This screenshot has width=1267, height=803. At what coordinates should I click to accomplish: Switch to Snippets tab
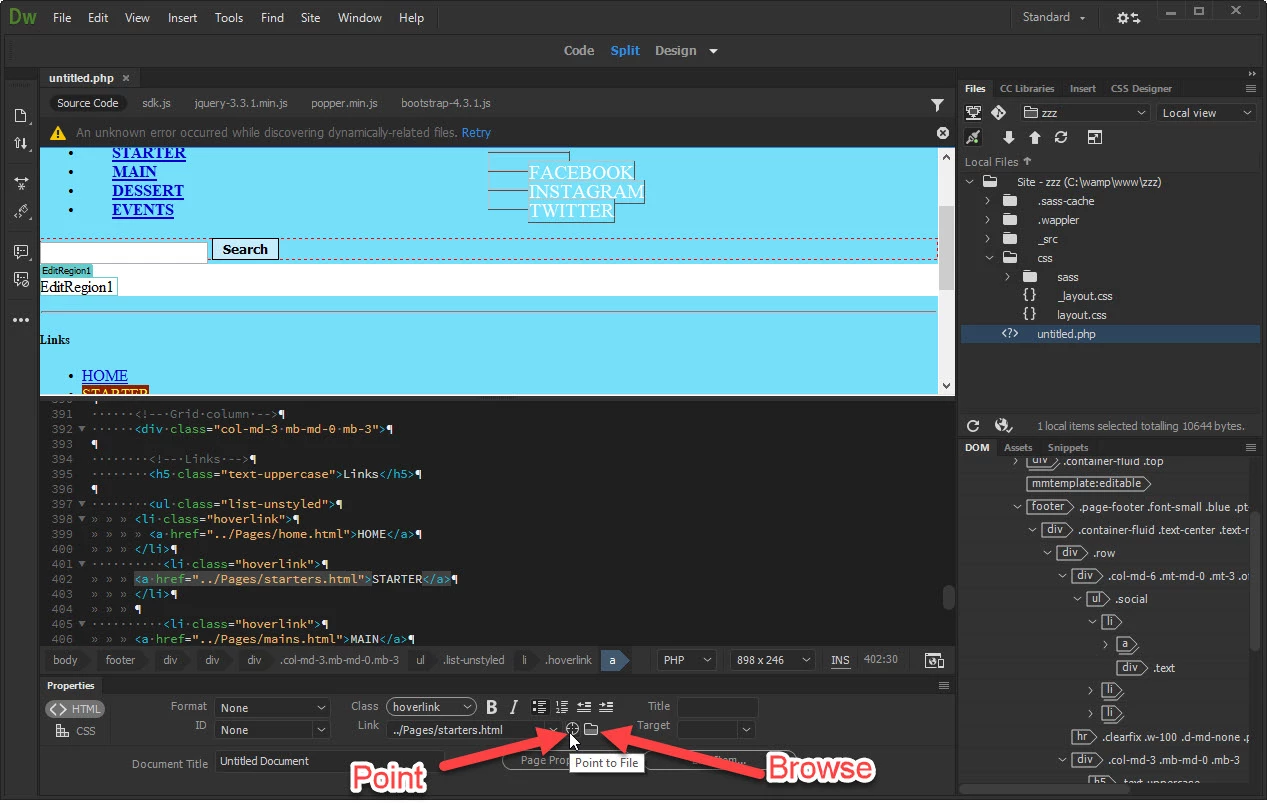pyautogui.click(x=1068, y=447)
